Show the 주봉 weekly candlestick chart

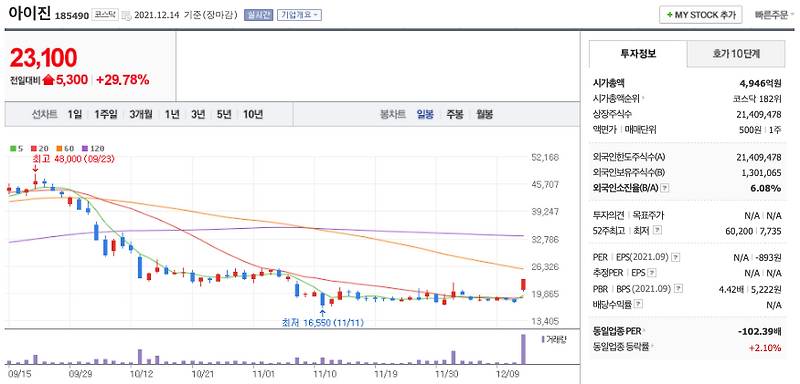tap(455, 114)
